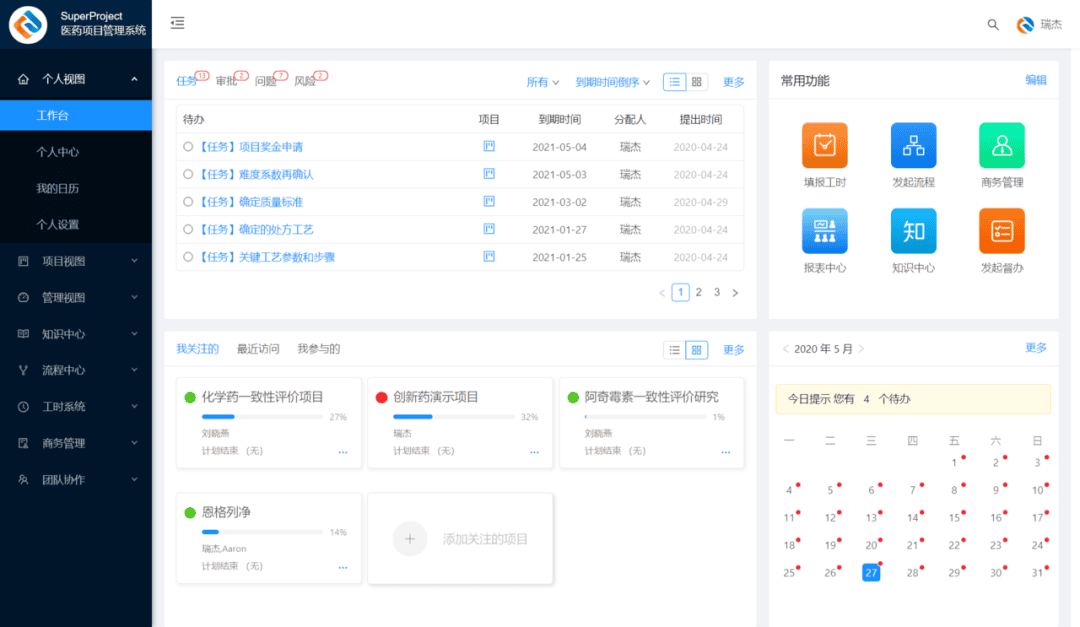
Task: Open project icon for 关键工艺参数和步骤 row
Action: click(489, 256)
